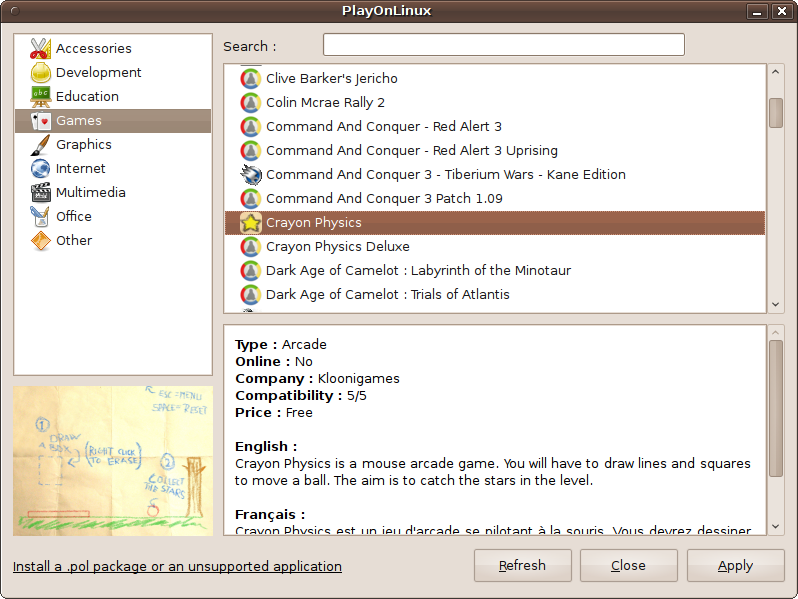The image size is (798, 599).
Task: Click icon beside Trials of Atlantis
Action: click(250, 294)
